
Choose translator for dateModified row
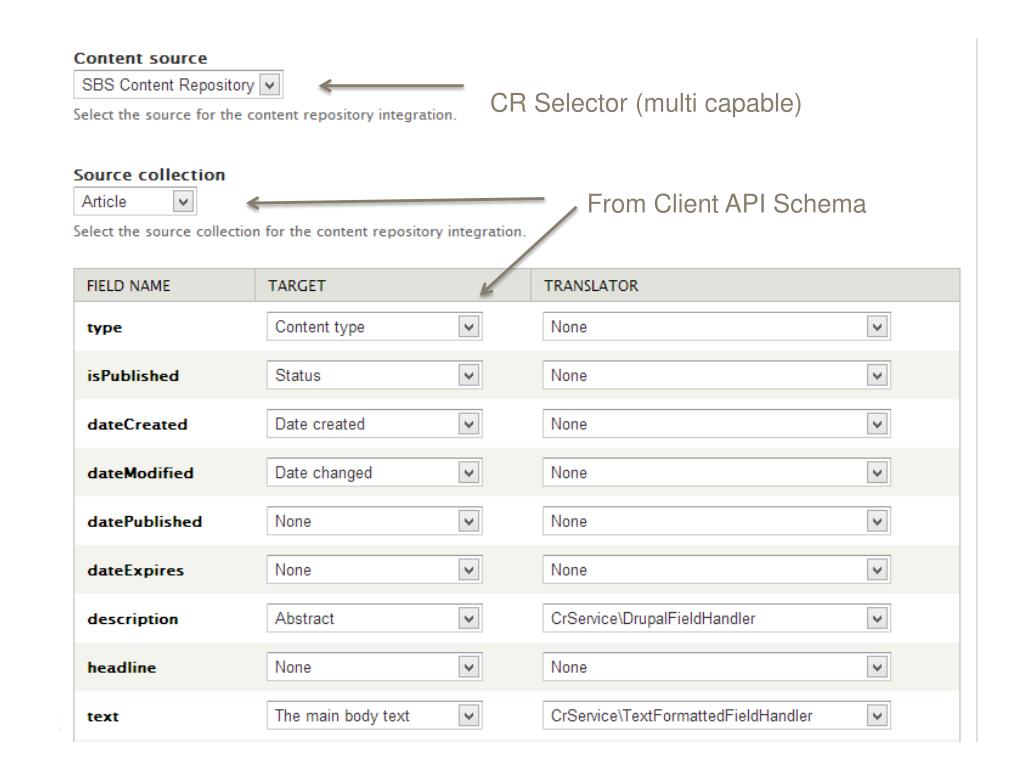716,473
